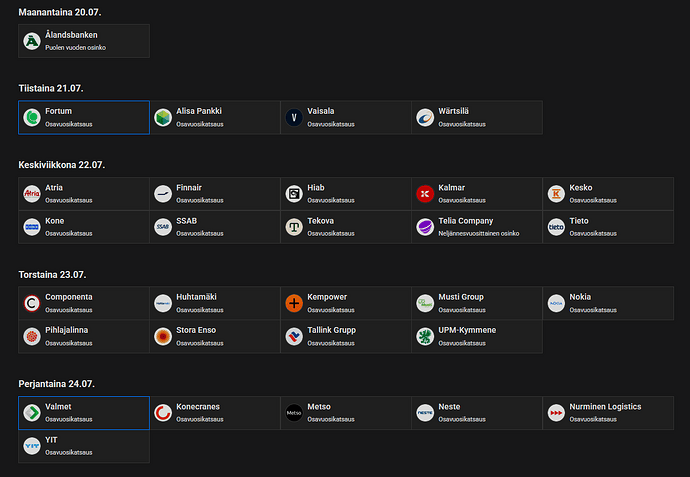Click the Wärtsilä logo icon

[425, 117]
